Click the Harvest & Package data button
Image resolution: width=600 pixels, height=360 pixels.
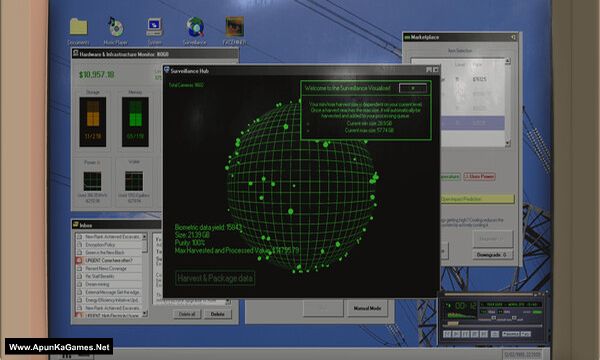tap(215, 278)
